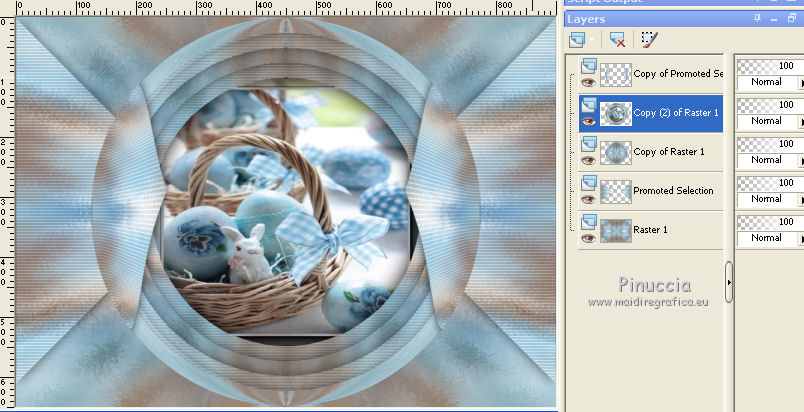Screen dimensions: 804x412
Task: Open the New Layer icon's dropdown arrow
Action: click(592, 39)
